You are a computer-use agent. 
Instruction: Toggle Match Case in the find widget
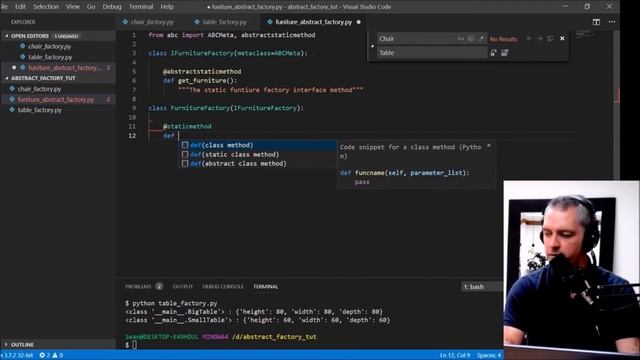460,39
